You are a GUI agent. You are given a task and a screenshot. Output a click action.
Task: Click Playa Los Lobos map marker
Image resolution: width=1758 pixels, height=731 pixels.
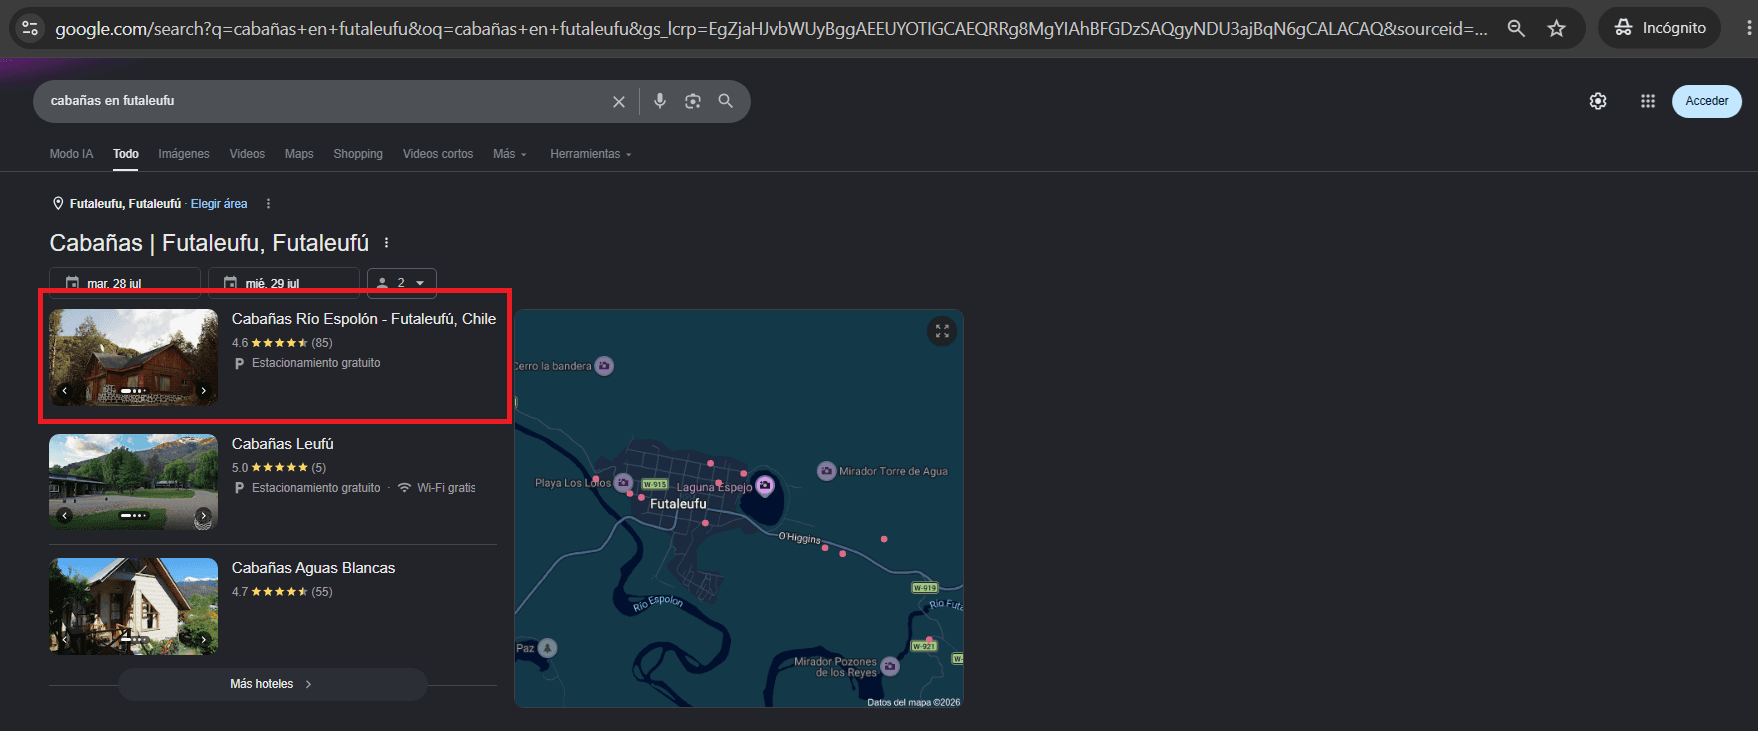[623, 482]
